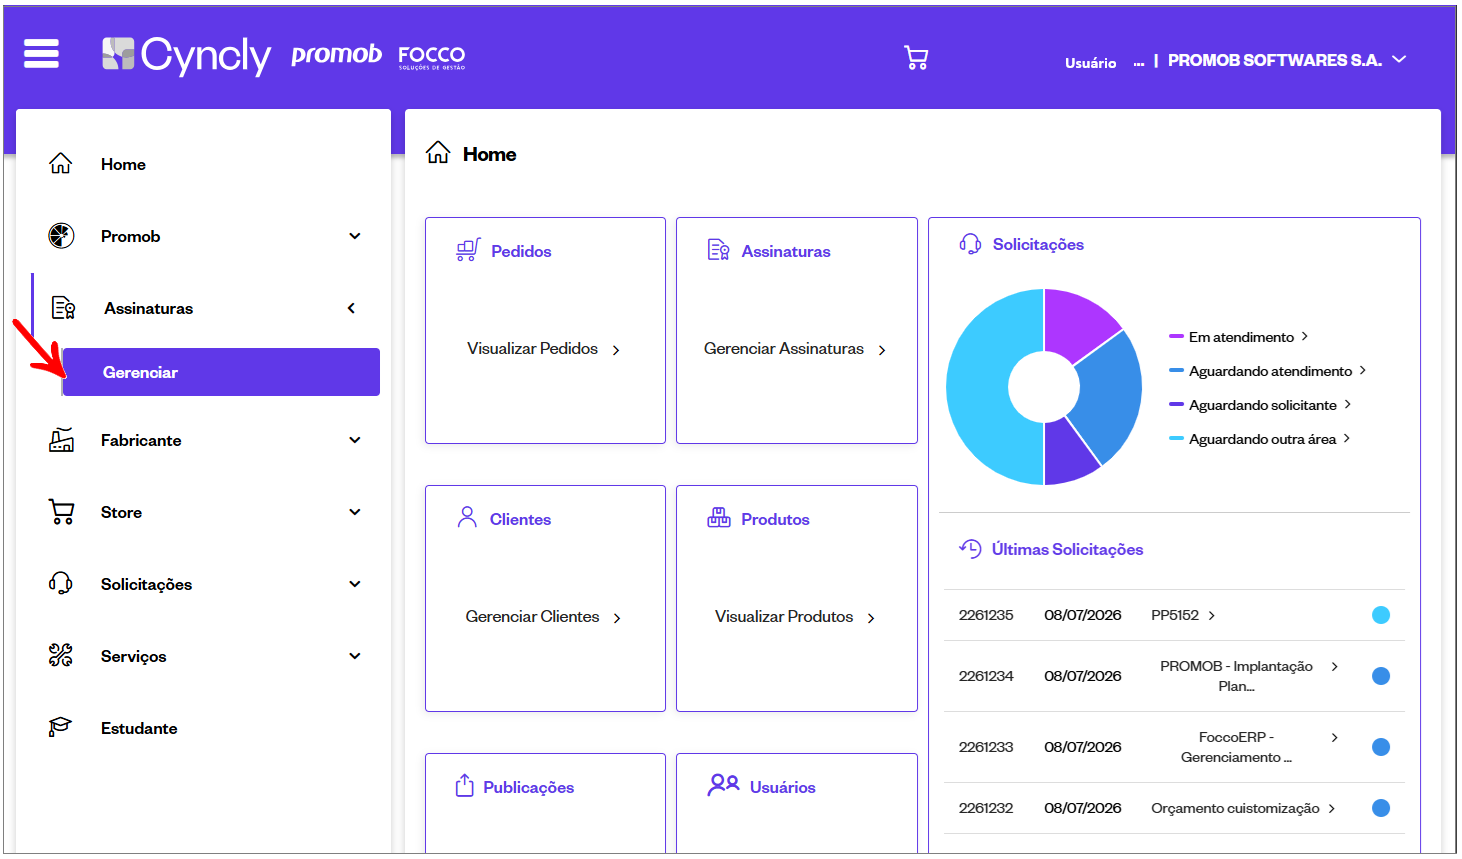Screen dimensions: 1462x859
Task: Click the Usuários people icon
Action: point(723,785)
